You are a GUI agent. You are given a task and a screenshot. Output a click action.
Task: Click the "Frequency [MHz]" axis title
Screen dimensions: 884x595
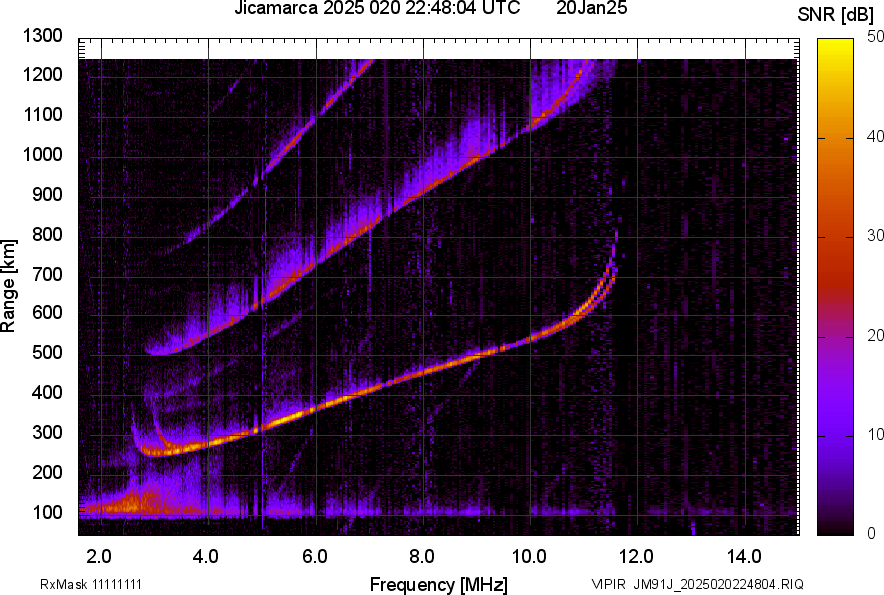(x=439, y=584)
